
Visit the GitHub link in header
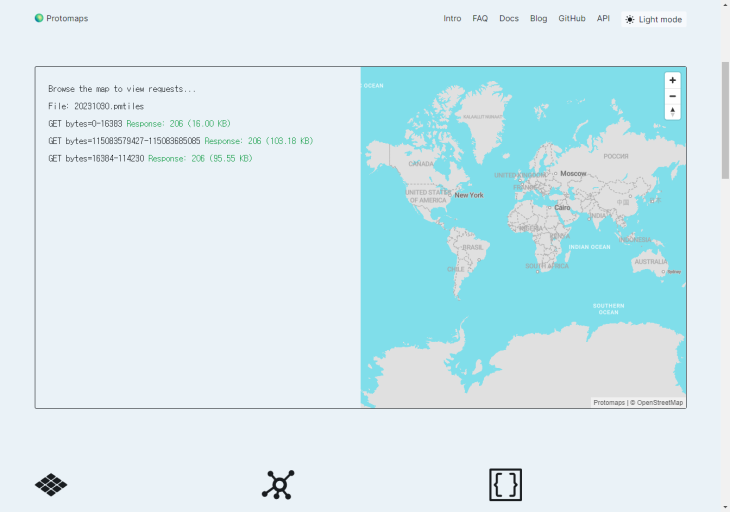tap(572, 18)
